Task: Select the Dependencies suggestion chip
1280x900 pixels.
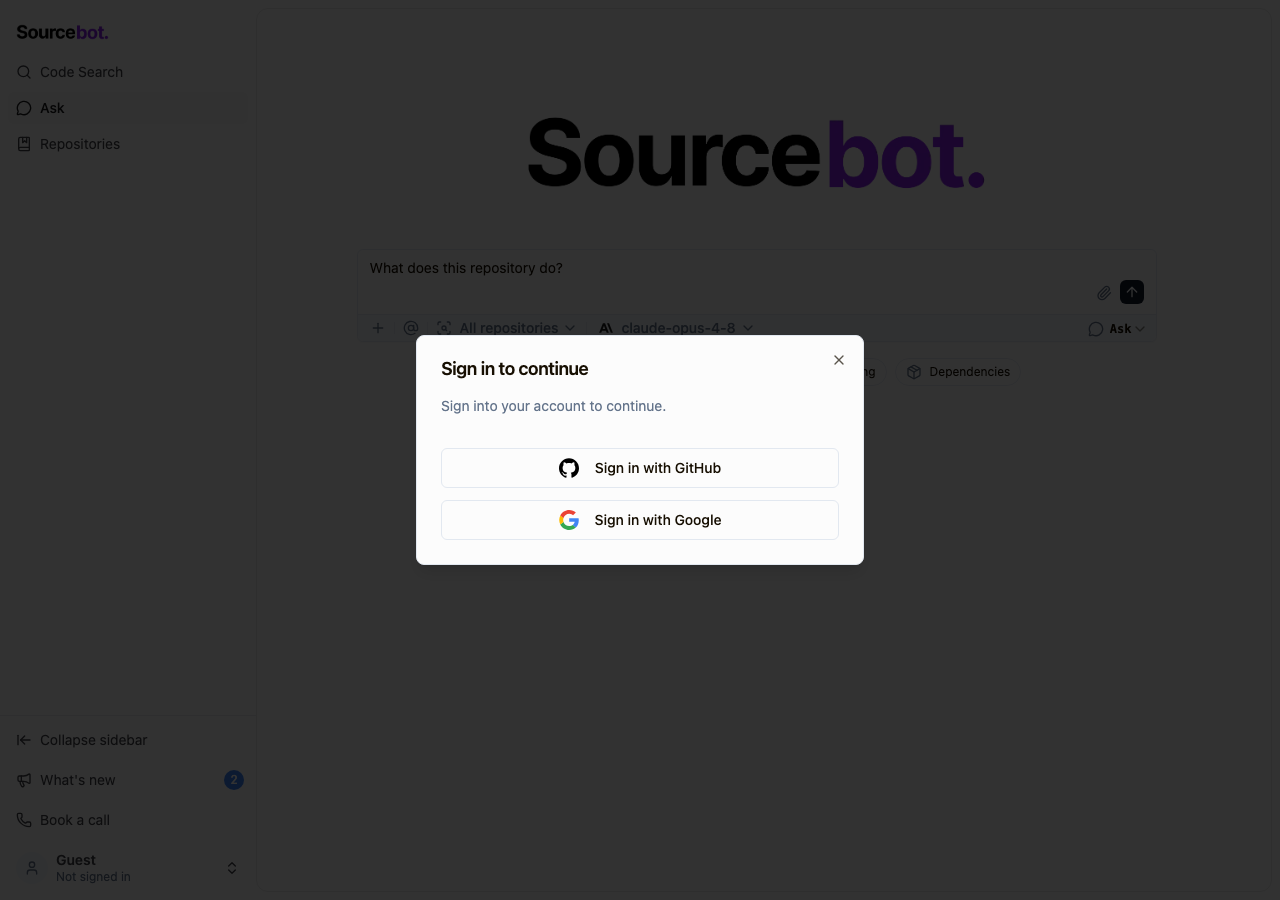Action: coord(958,372)
